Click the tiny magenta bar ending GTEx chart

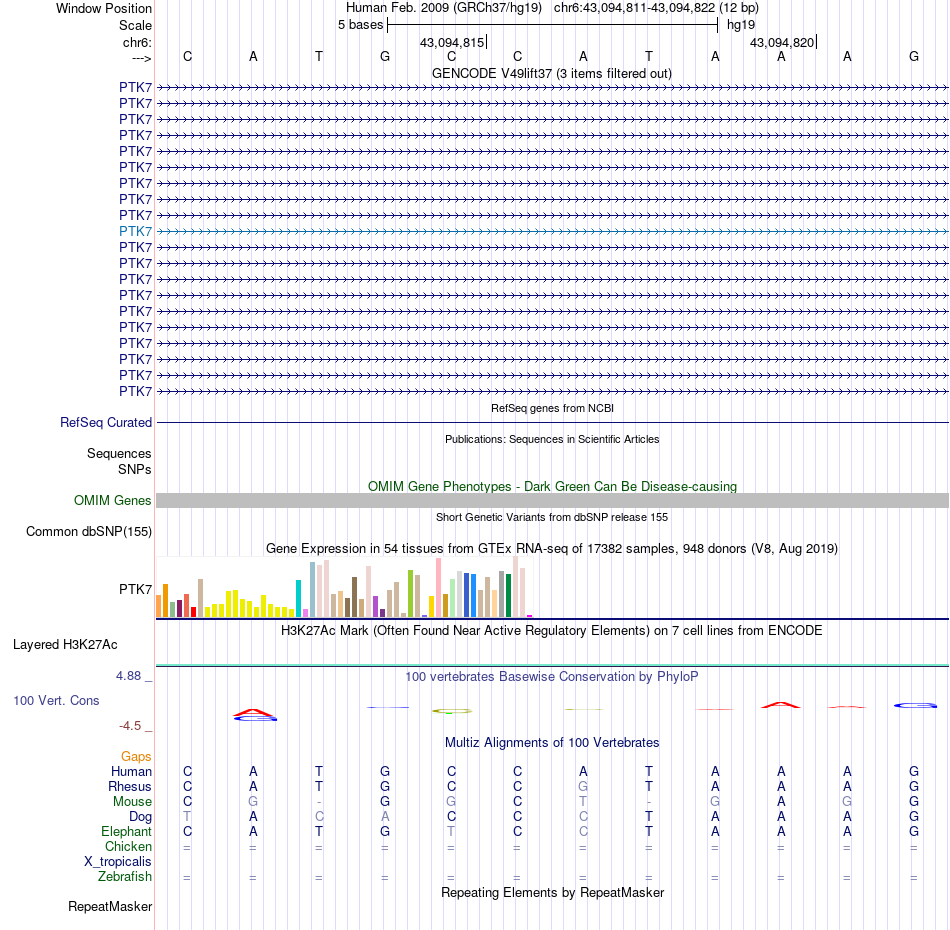(x=530, y=616)
